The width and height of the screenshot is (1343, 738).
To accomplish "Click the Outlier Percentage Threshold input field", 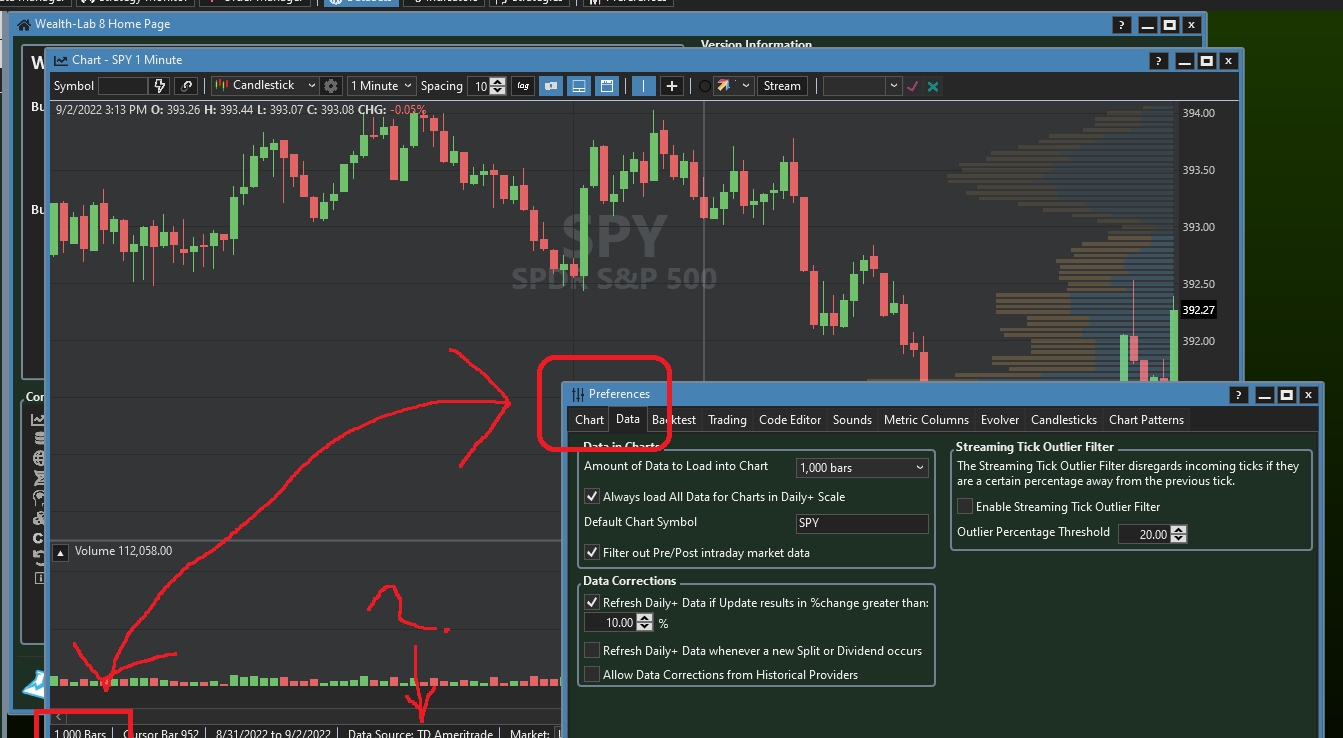I will [1144, 534].
